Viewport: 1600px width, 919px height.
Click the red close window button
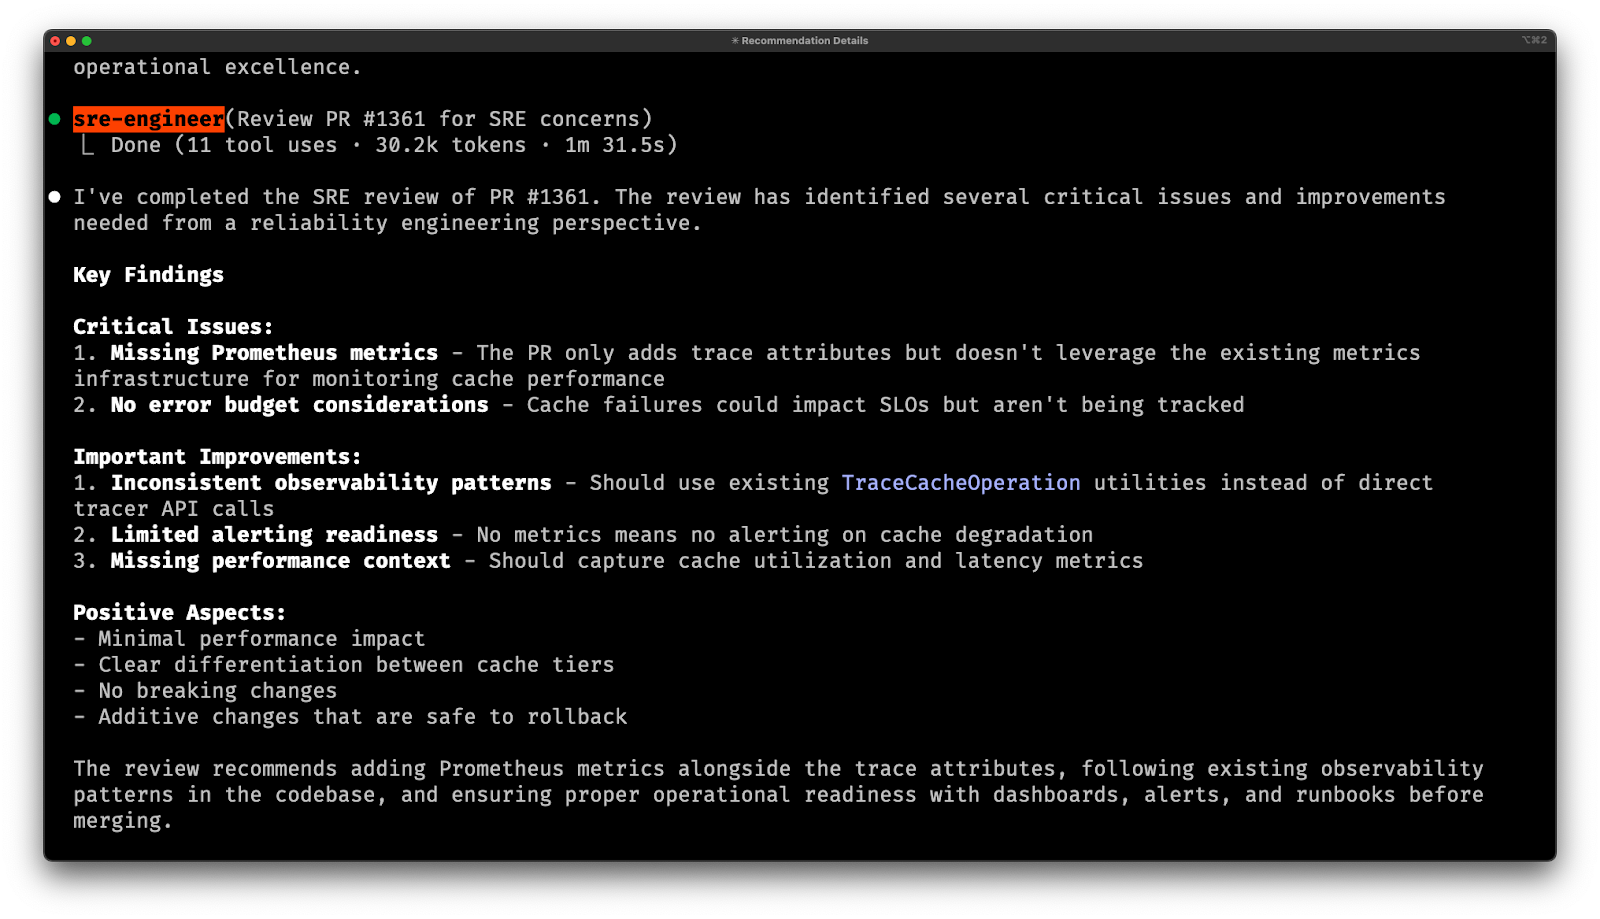[55, 41]
